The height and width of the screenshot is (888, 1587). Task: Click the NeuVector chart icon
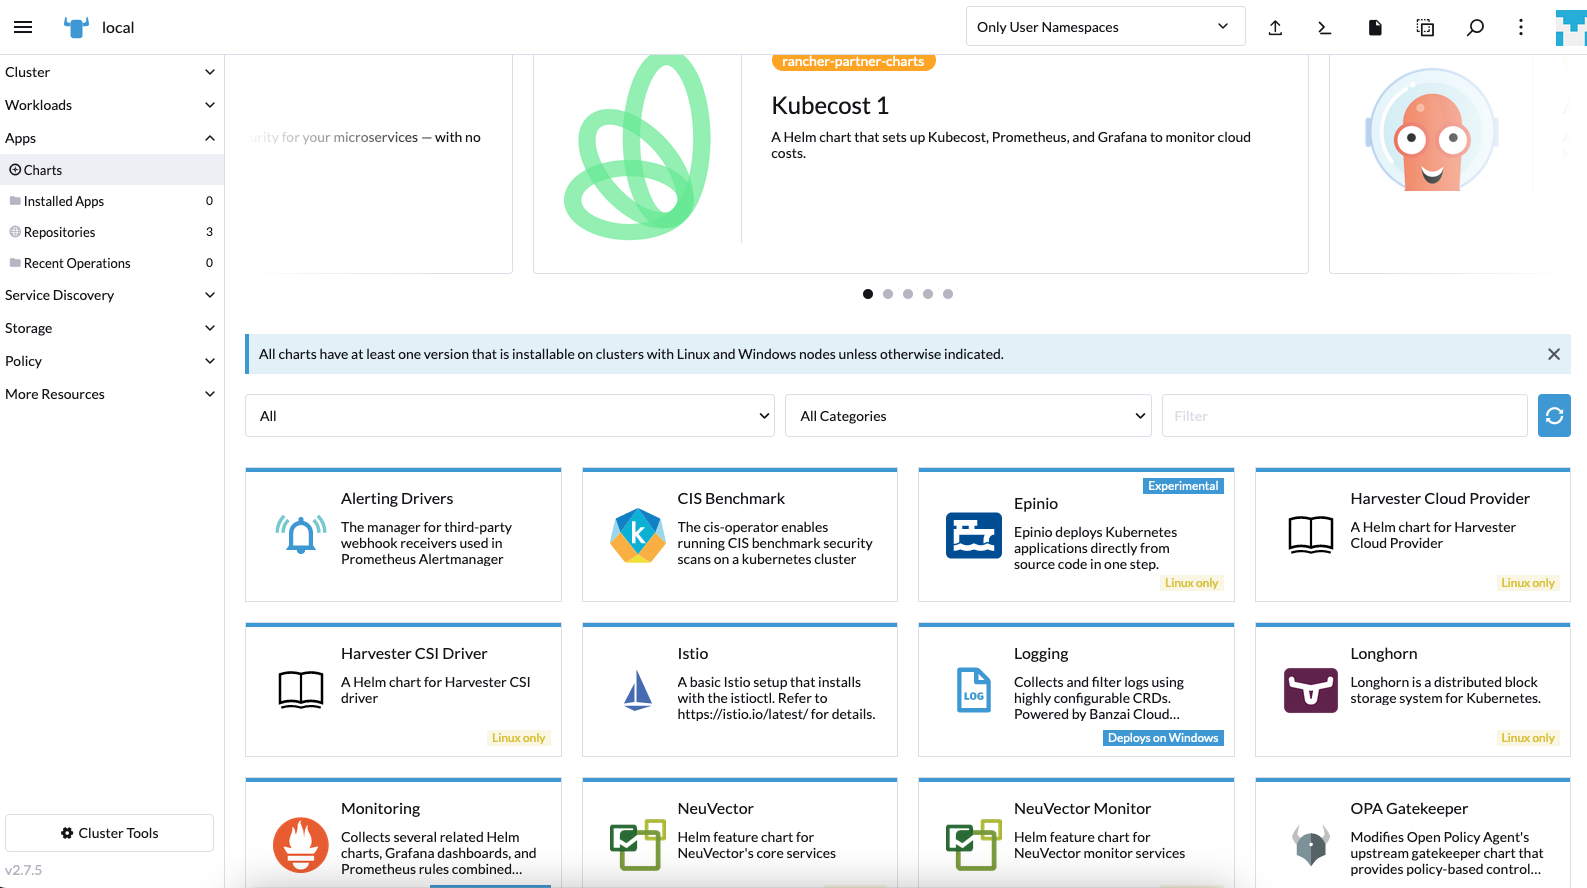click(638, 845)
